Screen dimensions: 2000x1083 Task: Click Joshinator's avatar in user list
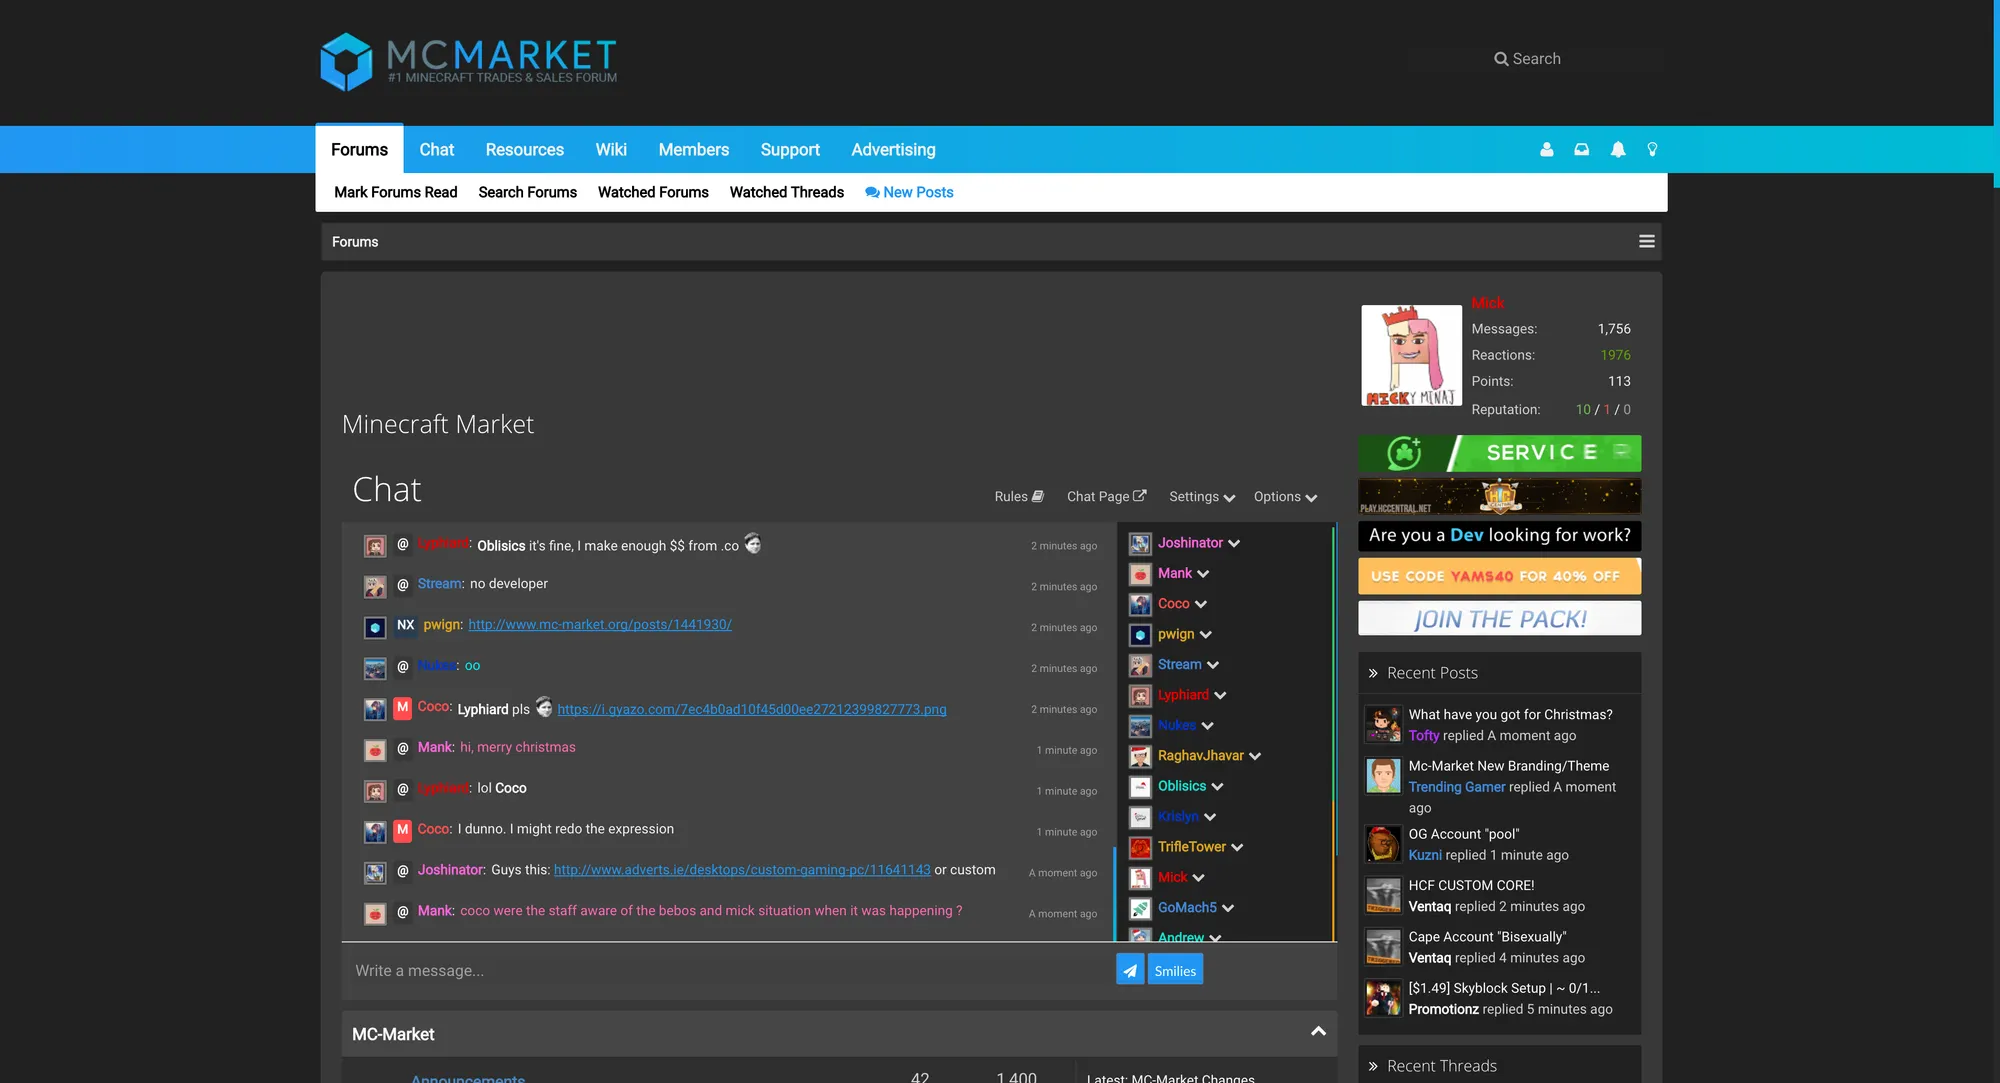click(x=1140, y=543)
